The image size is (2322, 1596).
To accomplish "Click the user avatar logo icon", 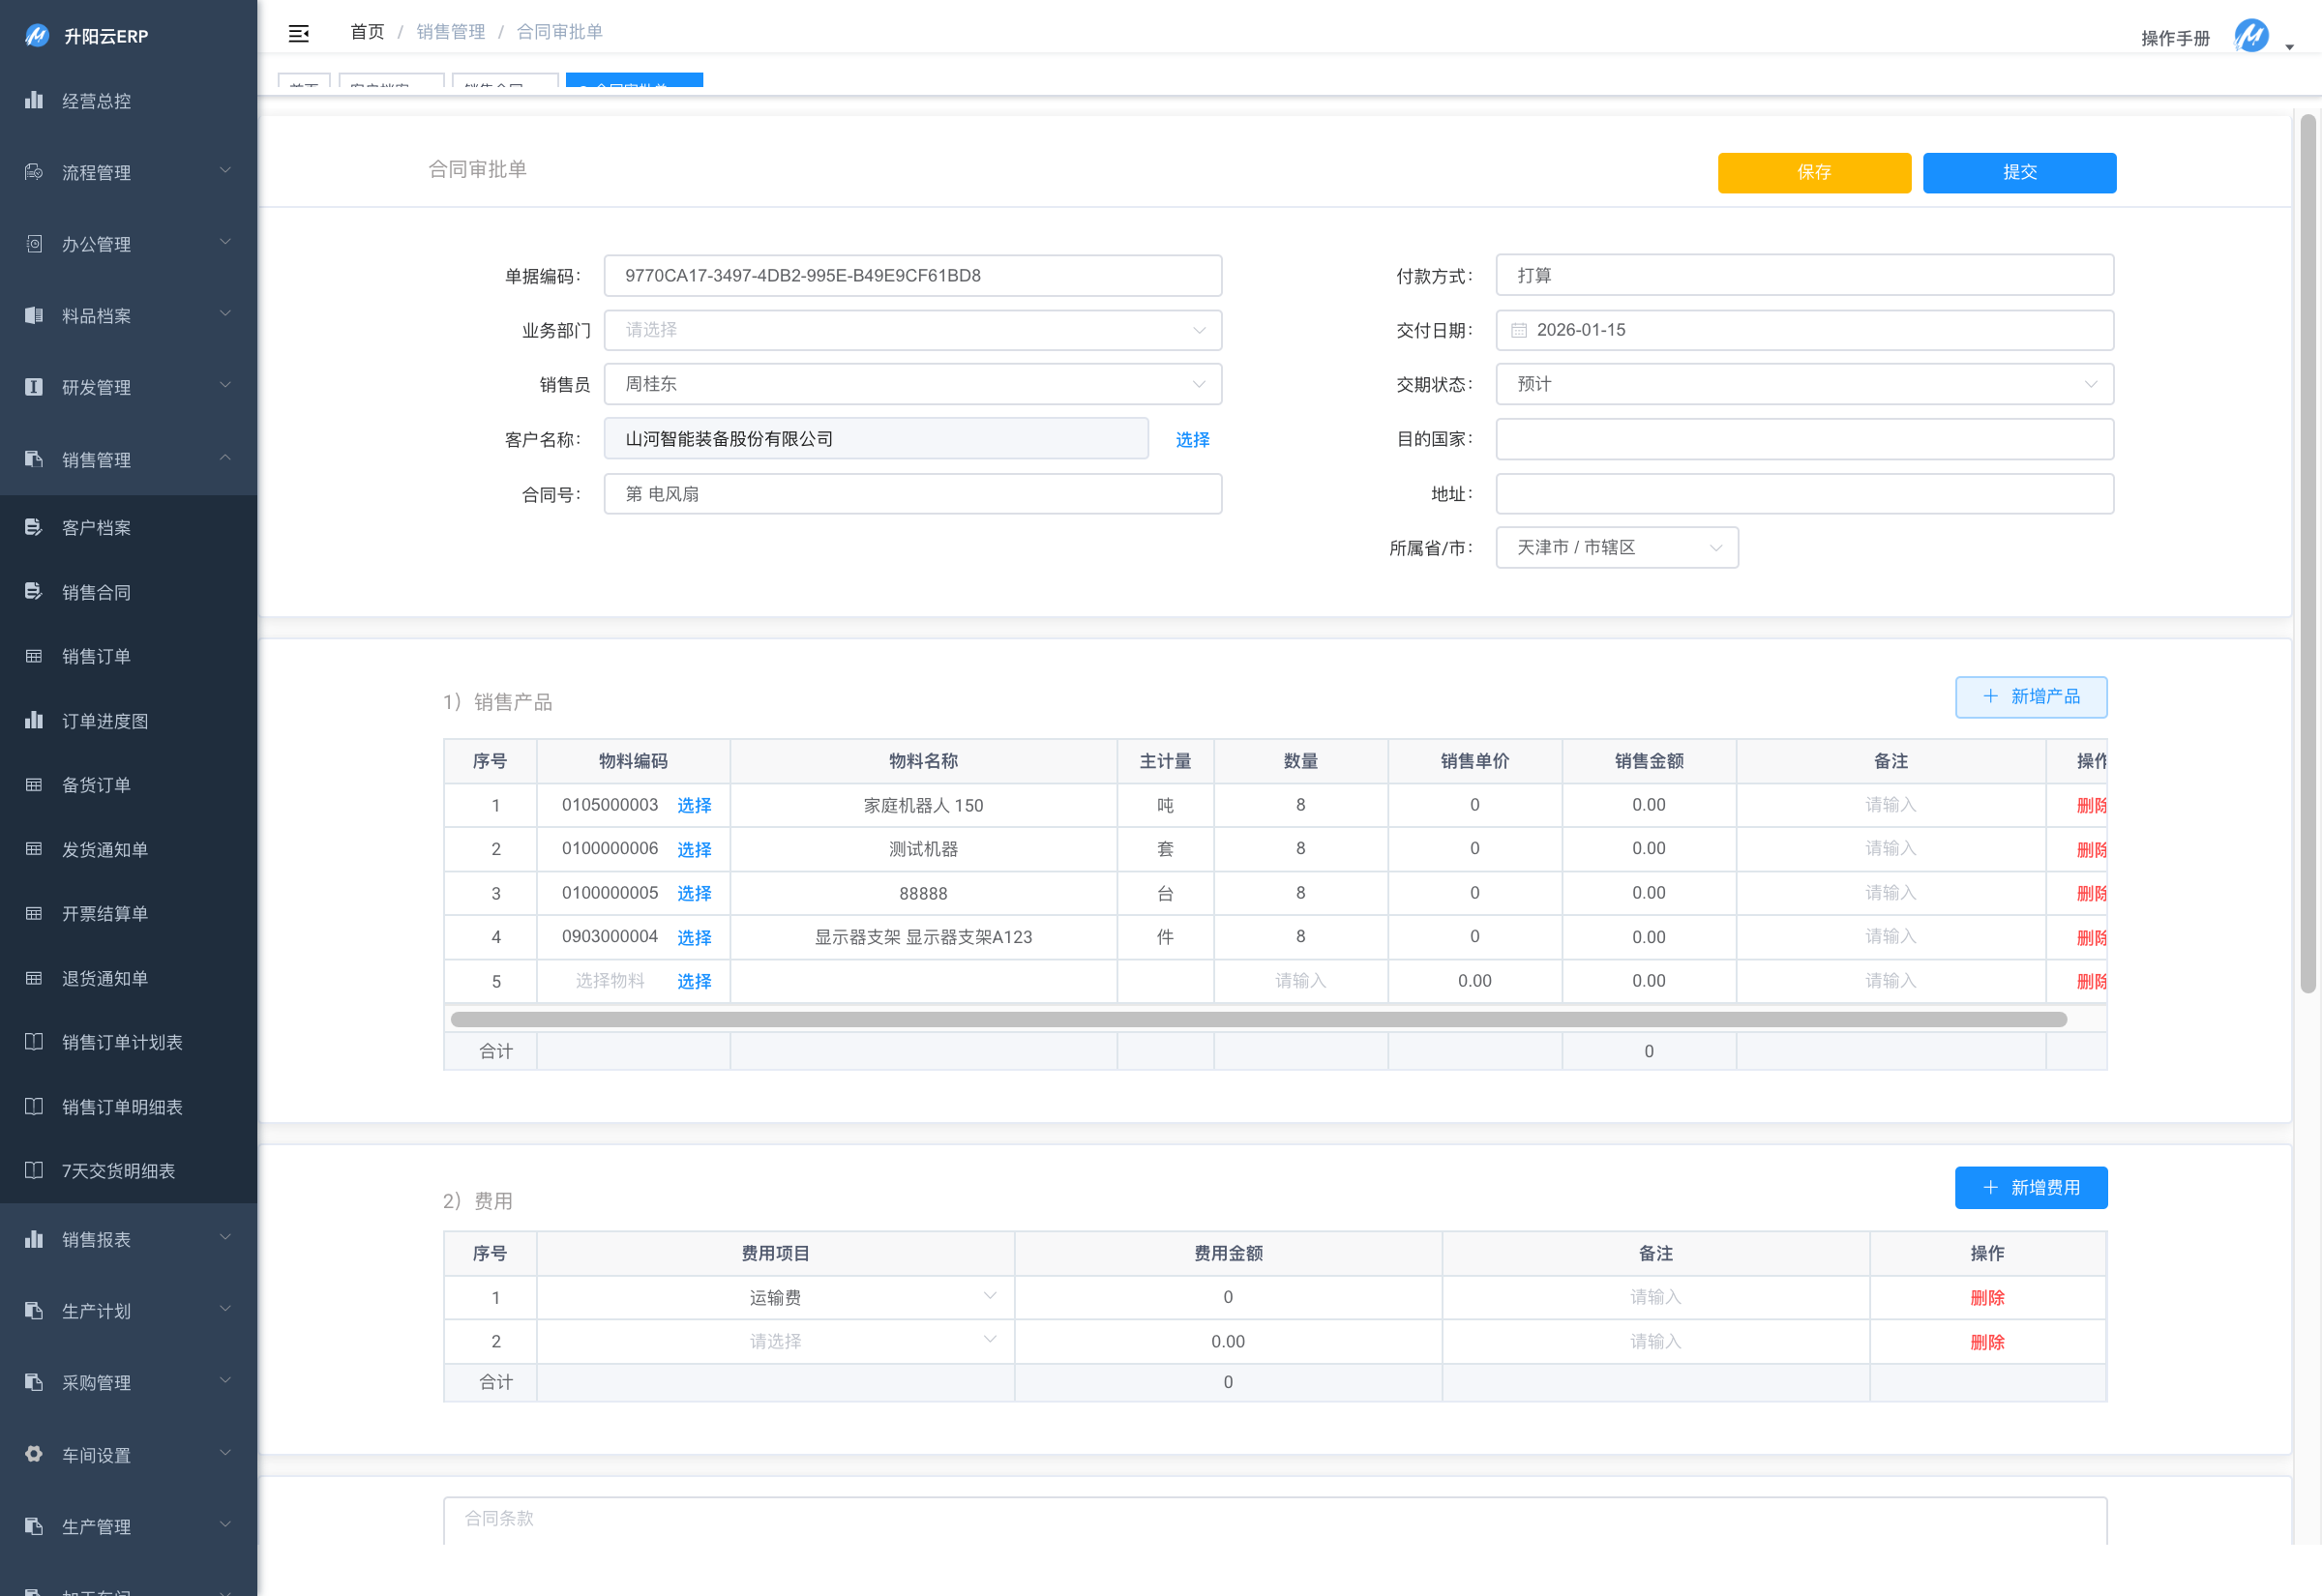I will (2251, 36).
